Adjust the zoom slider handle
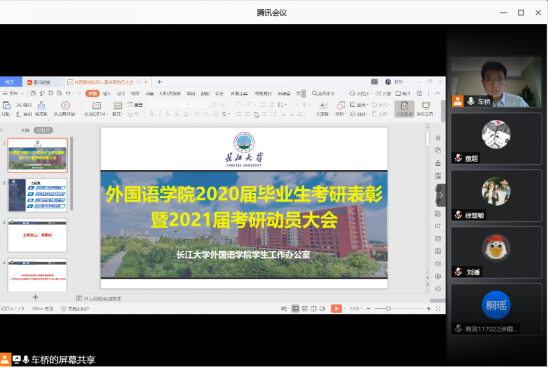The image size is (548, 368). click(x=388, y=309)
